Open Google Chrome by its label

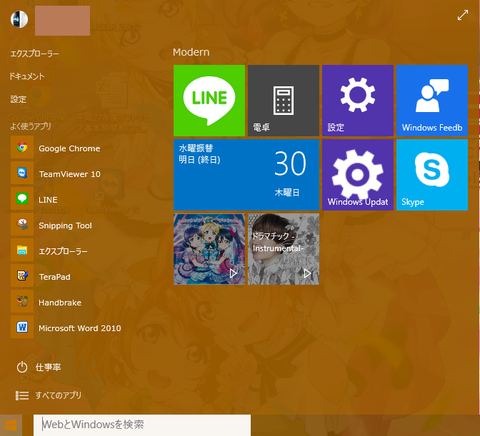coord(69,149)
